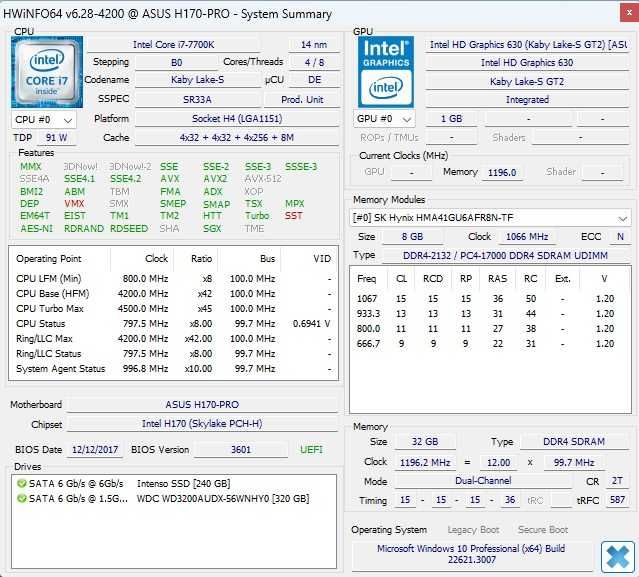639x577 pixels.
Task: Click the Intel HD Graphics 630 (Kaby Lake-S GT2) field
Action: tap(527, 44)
